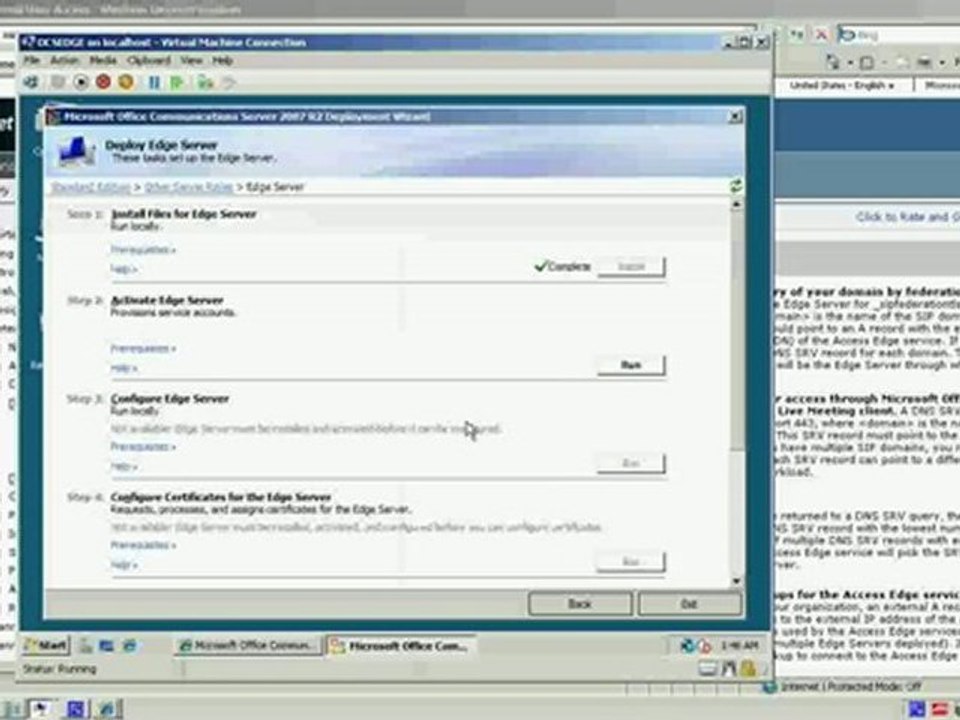960x720 pixels.
Task: Click the blue Pause VM icon
Action: point(154,82)
